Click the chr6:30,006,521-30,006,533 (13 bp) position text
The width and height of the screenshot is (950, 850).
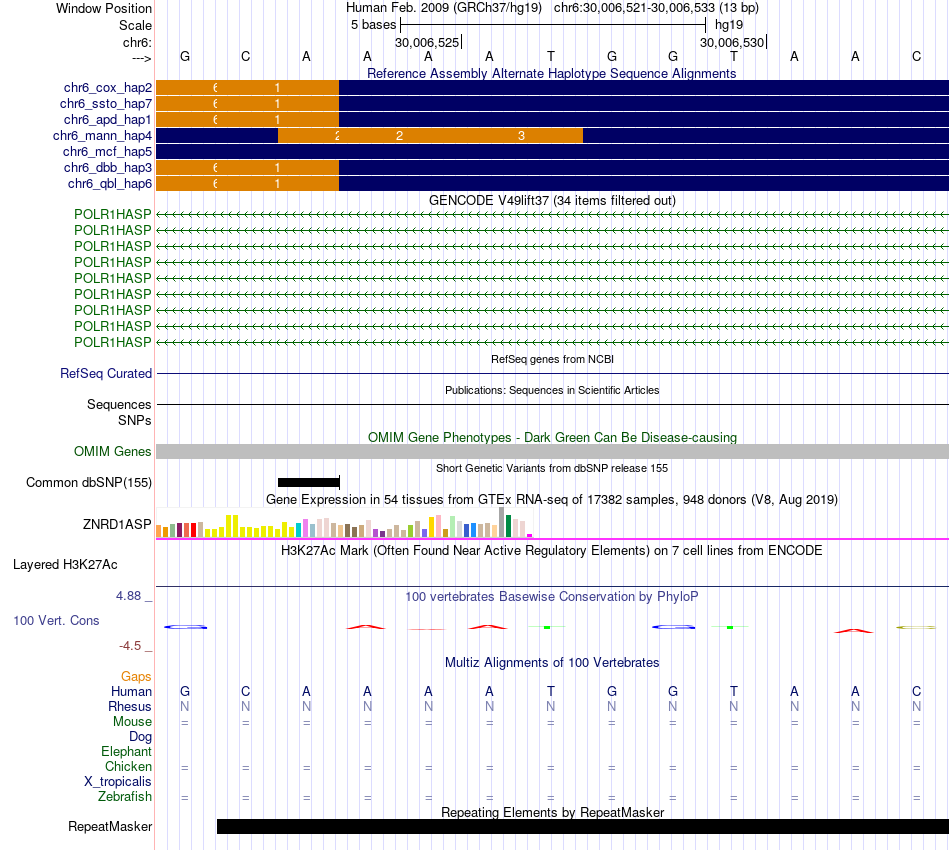pyautogui.click(x=656, y=8)
